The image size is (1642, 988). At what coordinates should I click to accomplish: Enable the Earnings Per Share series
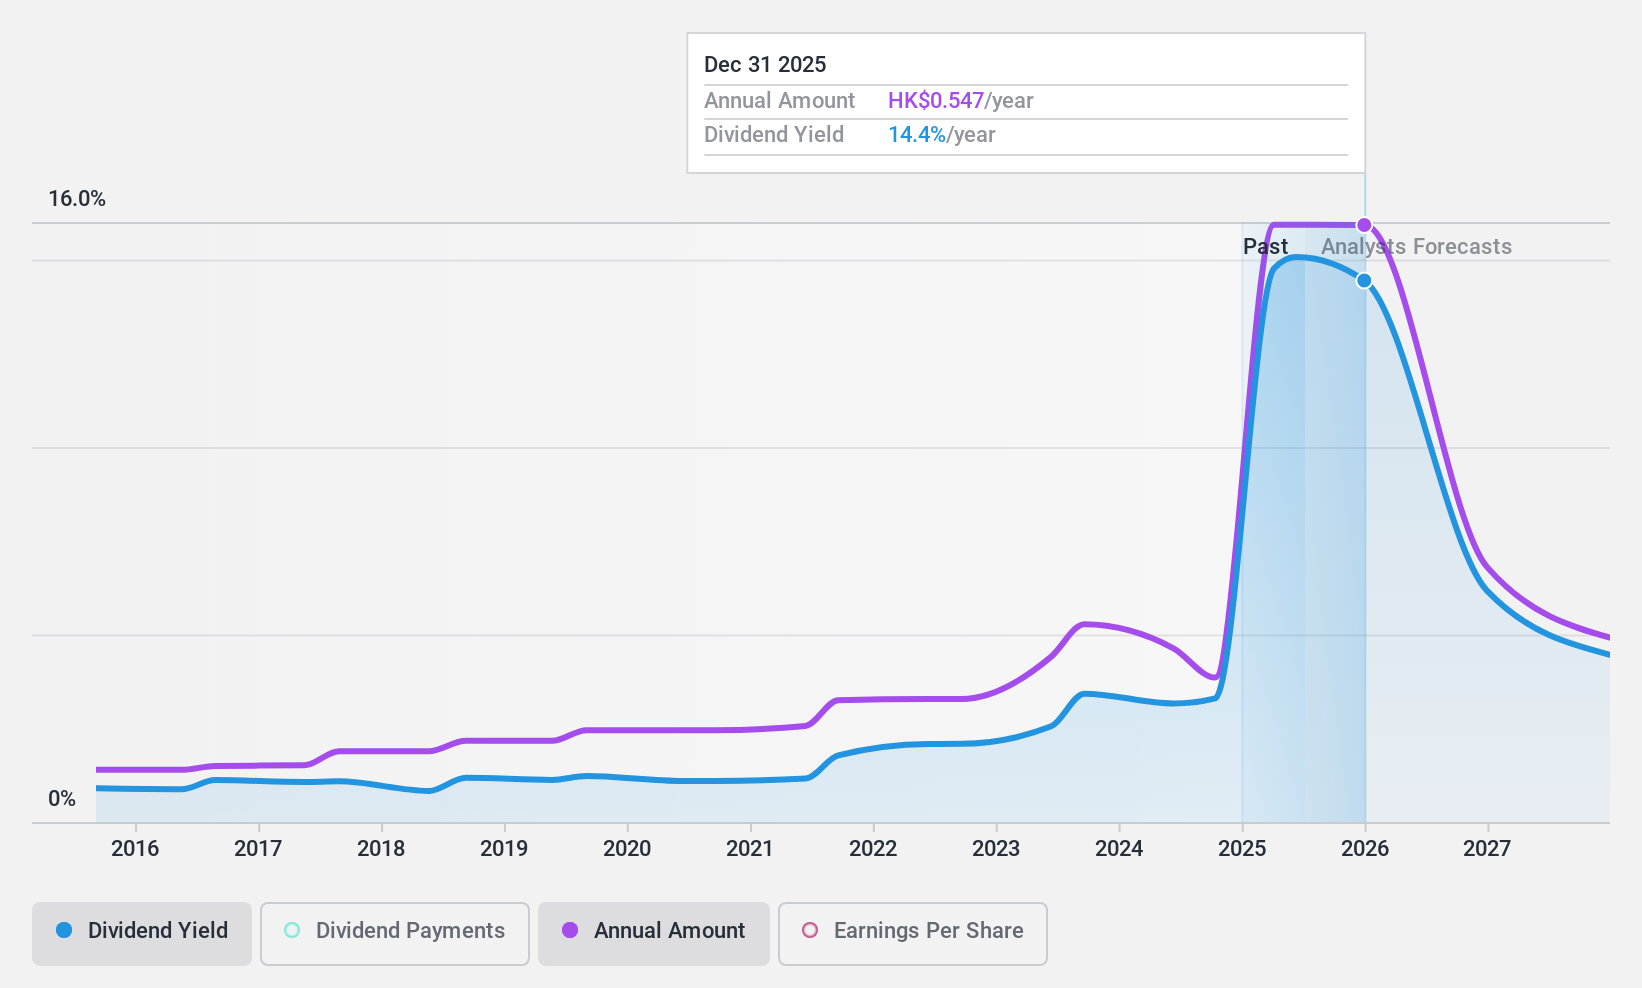pyautogui.click(x=913, y=934)
